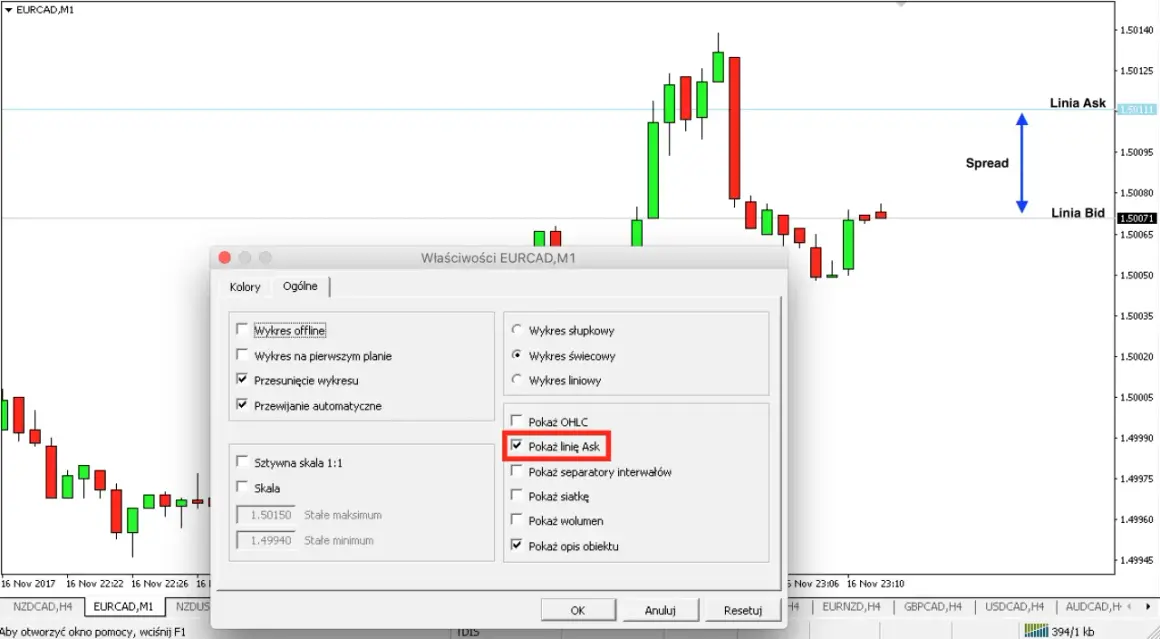Screen dimensions: 1160x639
Task: Open the GBPCAD,H4 chart tab
Action: tap(932, 606)
